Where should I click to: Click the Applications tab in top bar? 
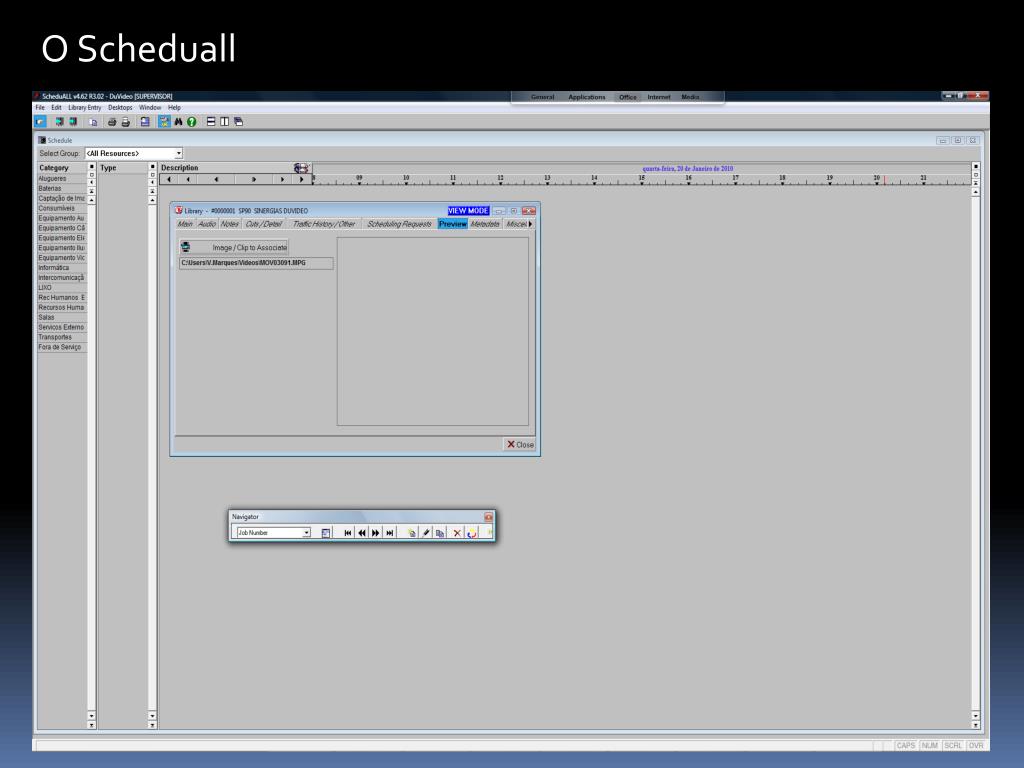click(586, 97)
